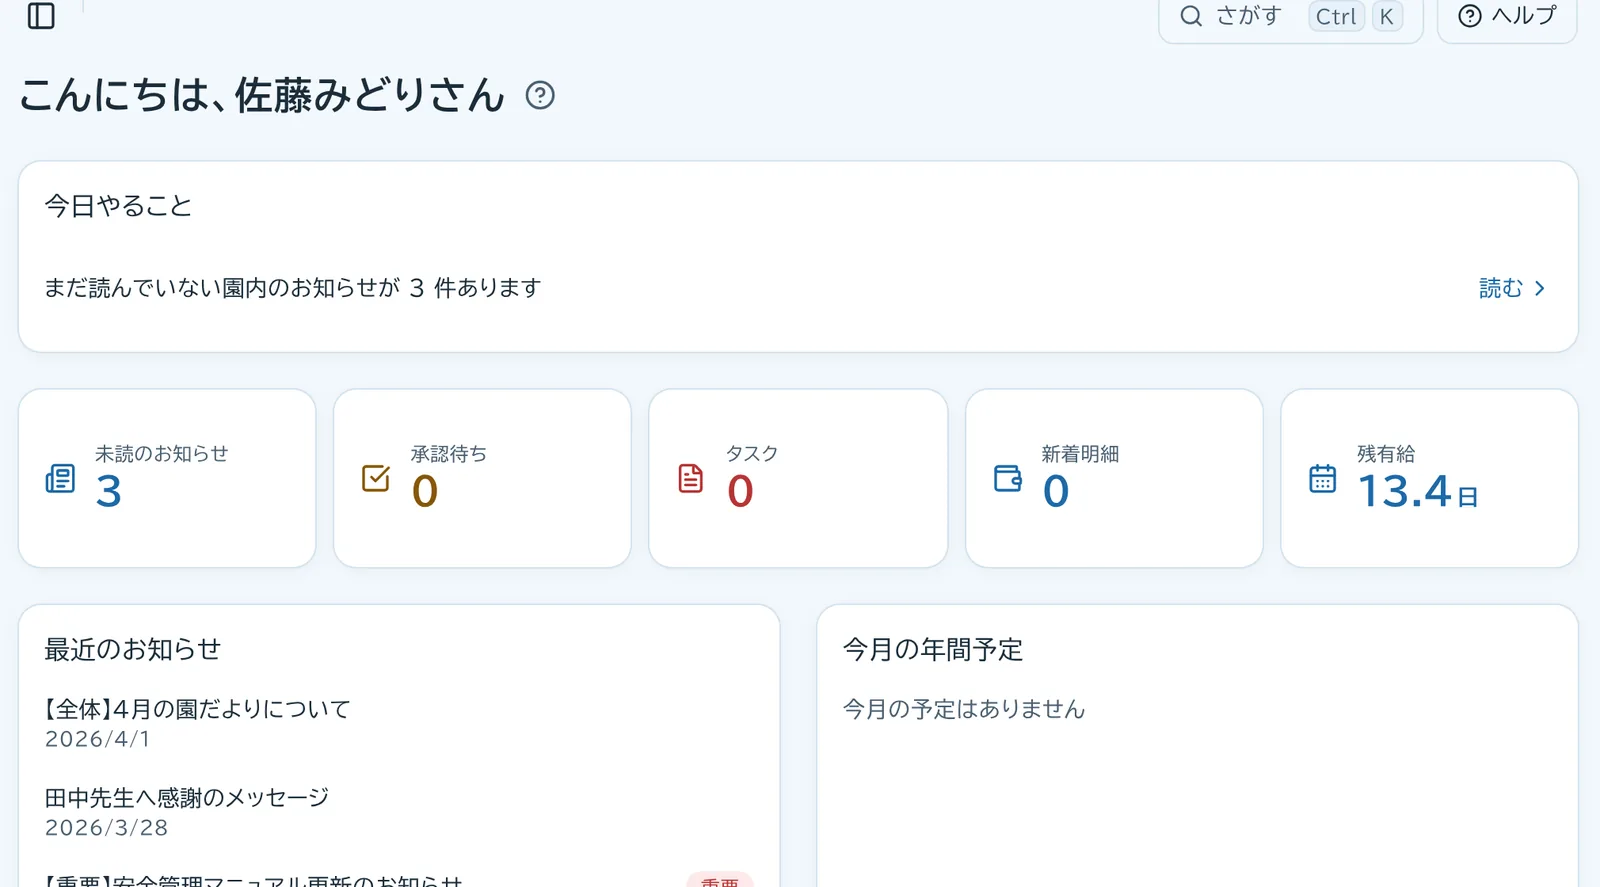Viewport: 1600px width, 887px height.
Task: Follow the 読む link
Action: click(x=1512, y=288)
